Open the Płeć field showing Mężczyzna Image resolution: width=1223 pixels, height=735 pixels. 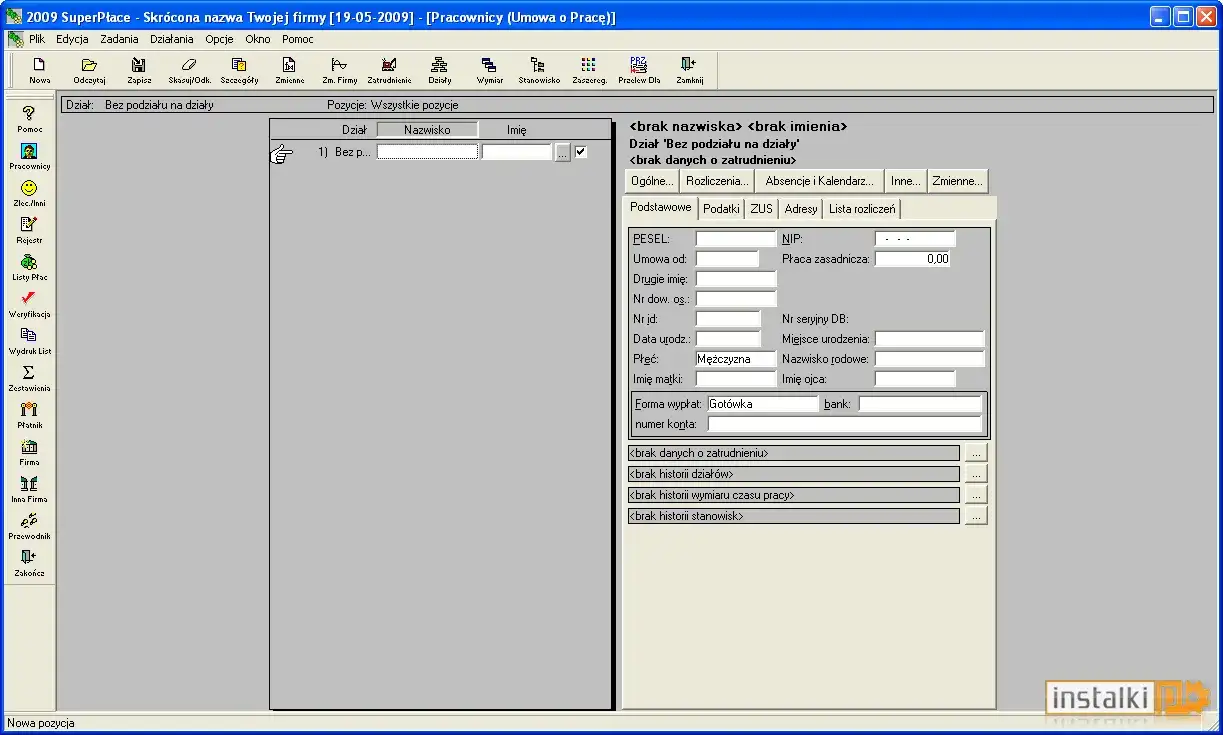click(735, 359)
